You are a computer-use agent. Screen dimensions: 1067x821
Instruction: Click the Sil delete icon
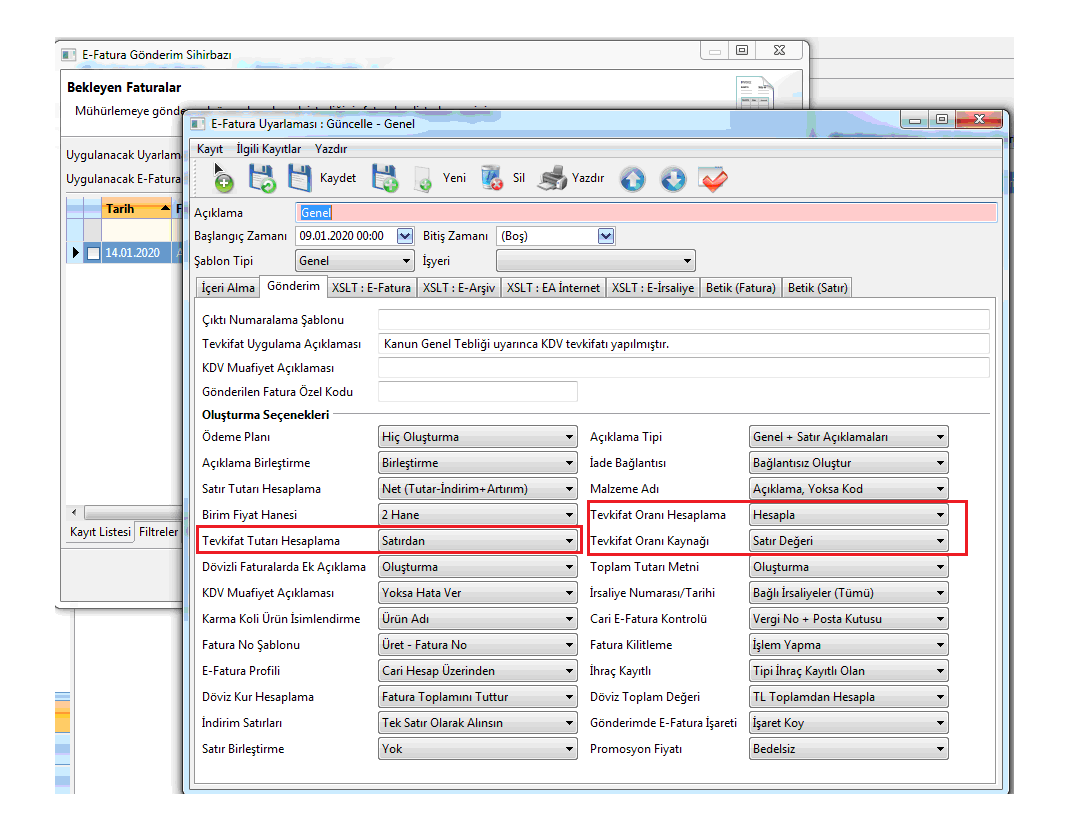pyautogui.click(x=492, y=179)
